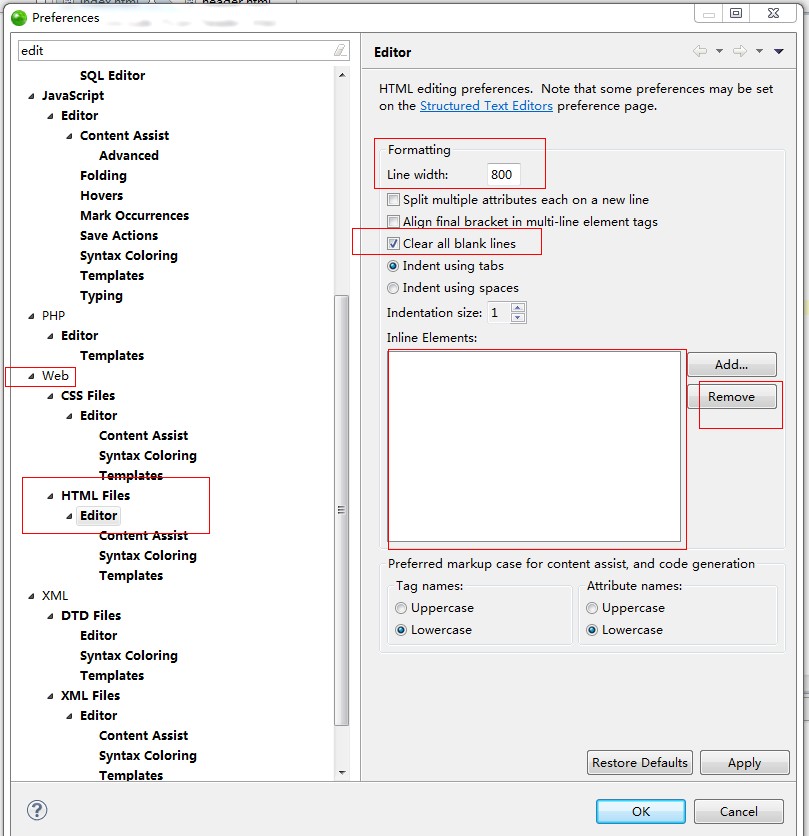Open the preferences page view menu arrow
This screenshot has height=836, width=809.
pyautogui.click(x=779, y=52)
